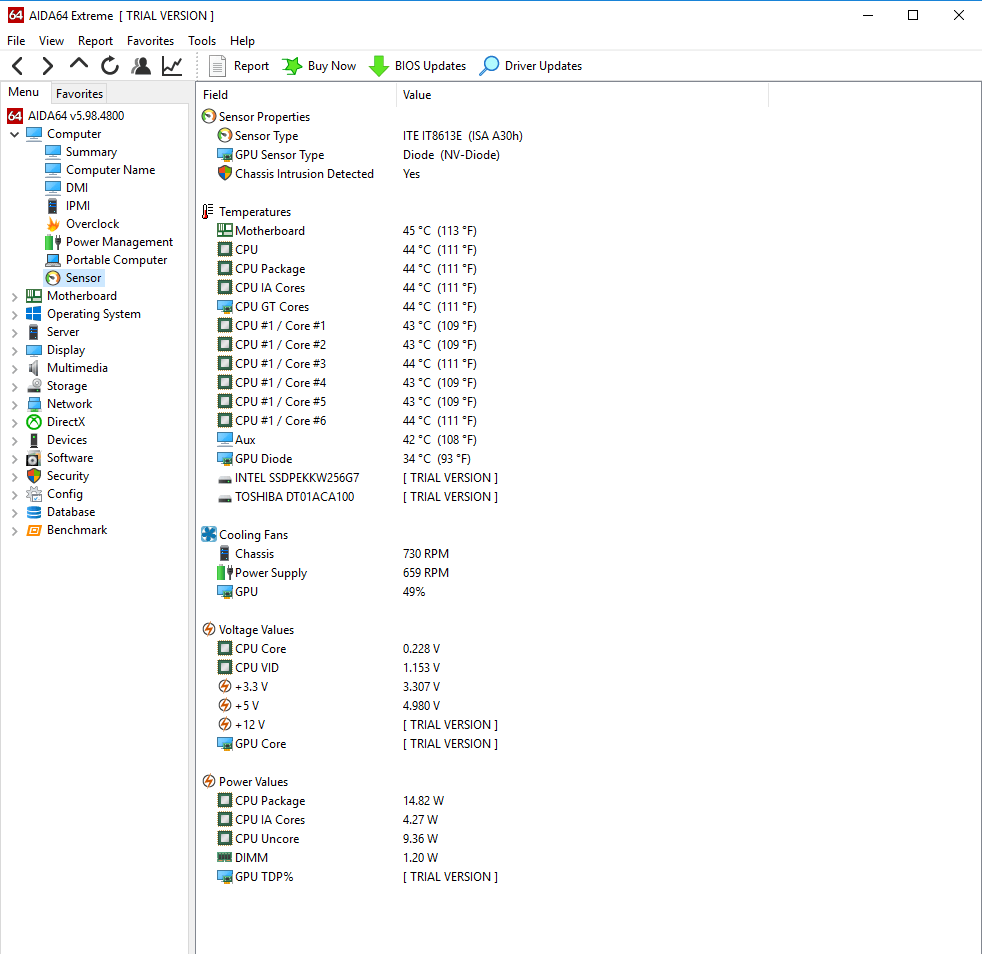Expand the Operating System node
The height and width of the screenshot is (954, 982).
point(14,314)
